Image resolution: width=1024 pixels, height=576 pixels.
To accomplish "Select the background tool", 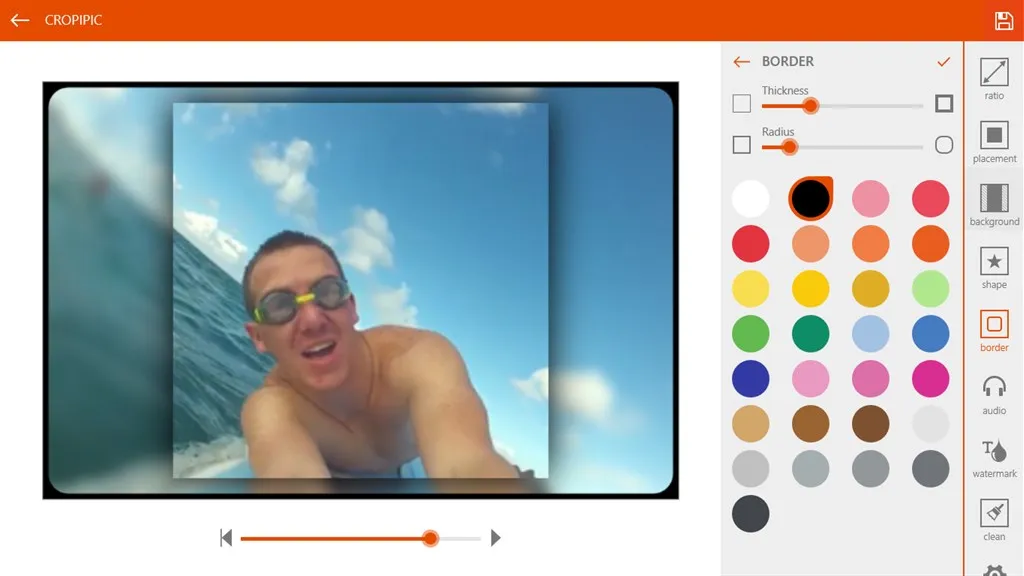I will (994, 207).
